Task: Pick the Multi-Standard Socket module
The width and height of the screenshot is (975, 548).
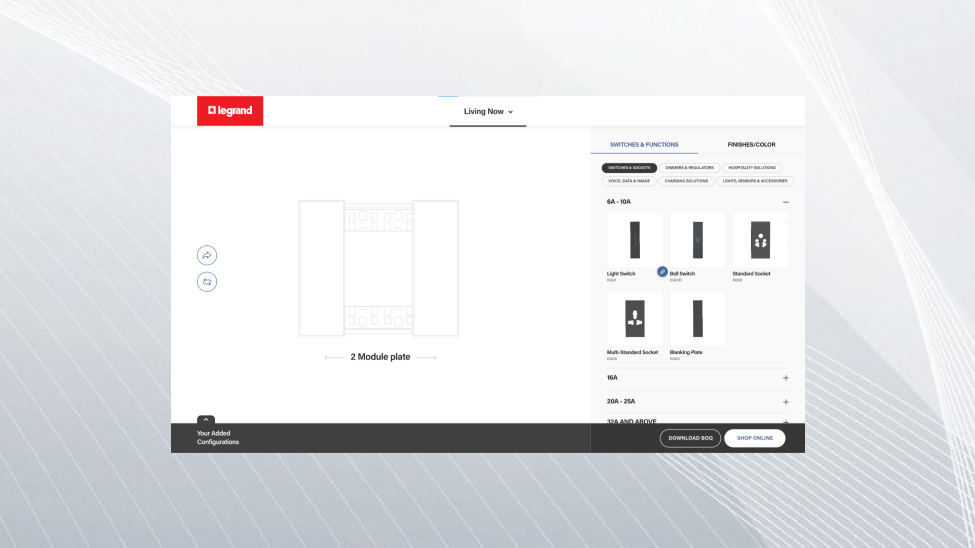Action: [634, 319]
